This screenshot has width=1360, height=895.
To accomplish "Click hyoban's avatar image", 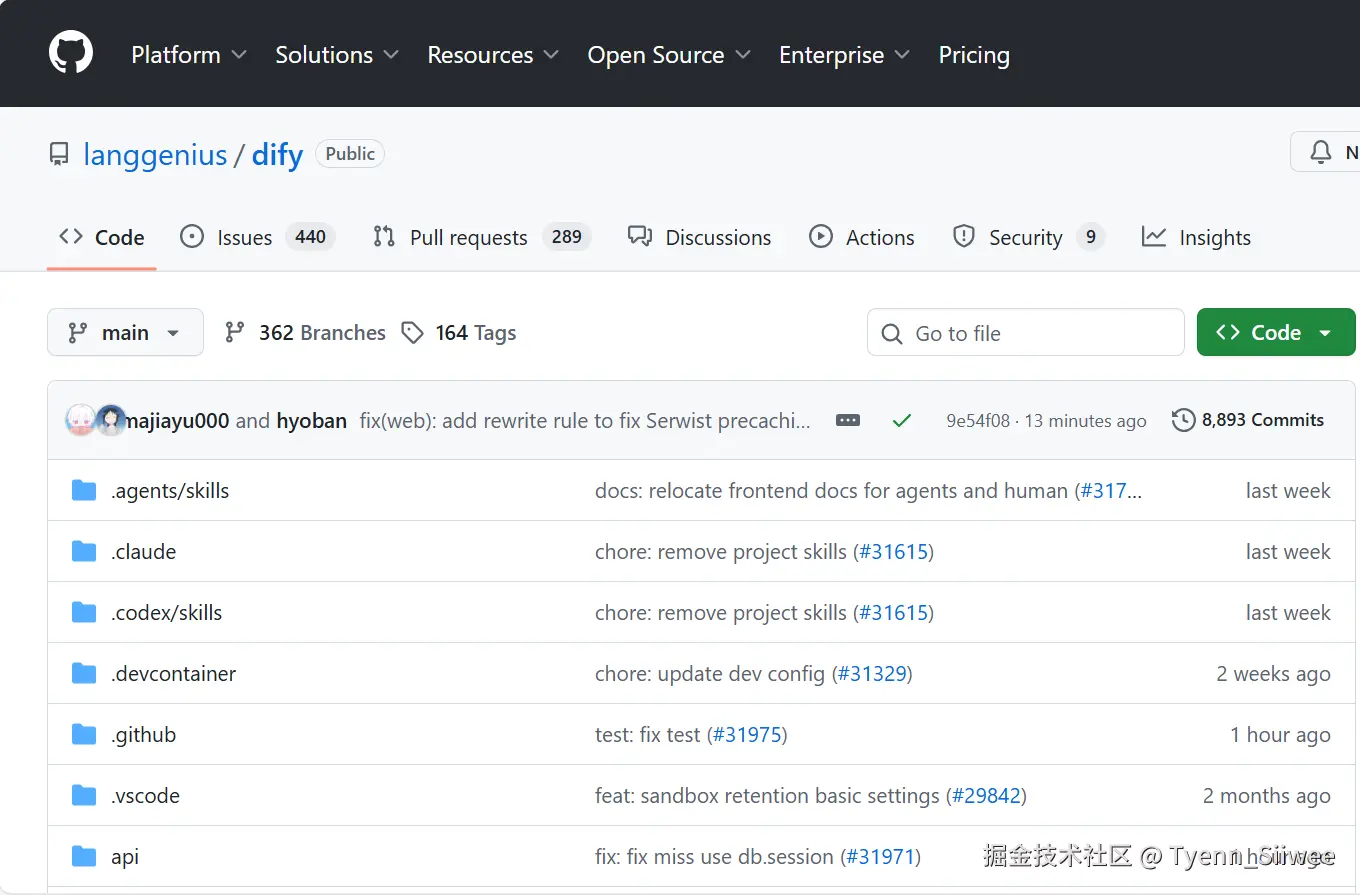I will coord(112,420).
